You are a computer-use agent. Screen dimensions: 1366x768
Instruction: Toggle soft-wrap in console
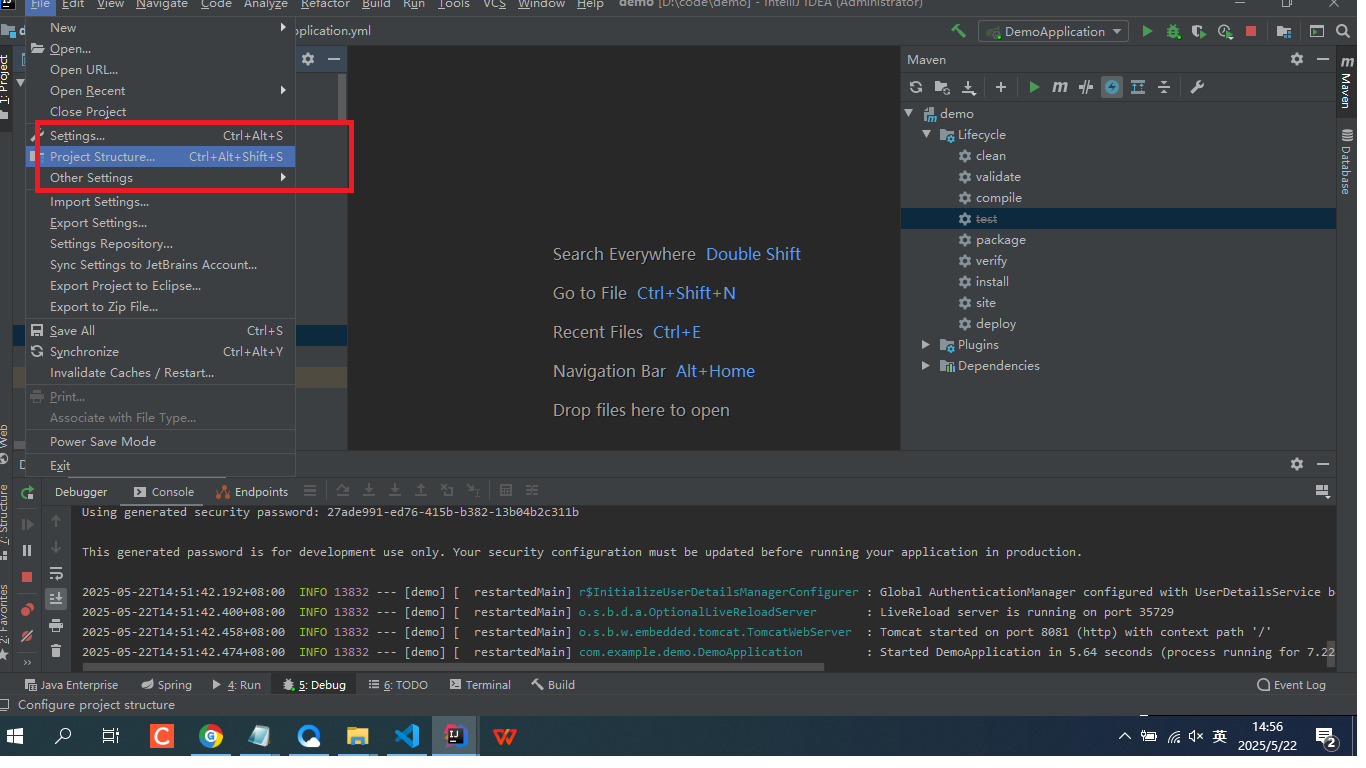click(x=56, y=573)
